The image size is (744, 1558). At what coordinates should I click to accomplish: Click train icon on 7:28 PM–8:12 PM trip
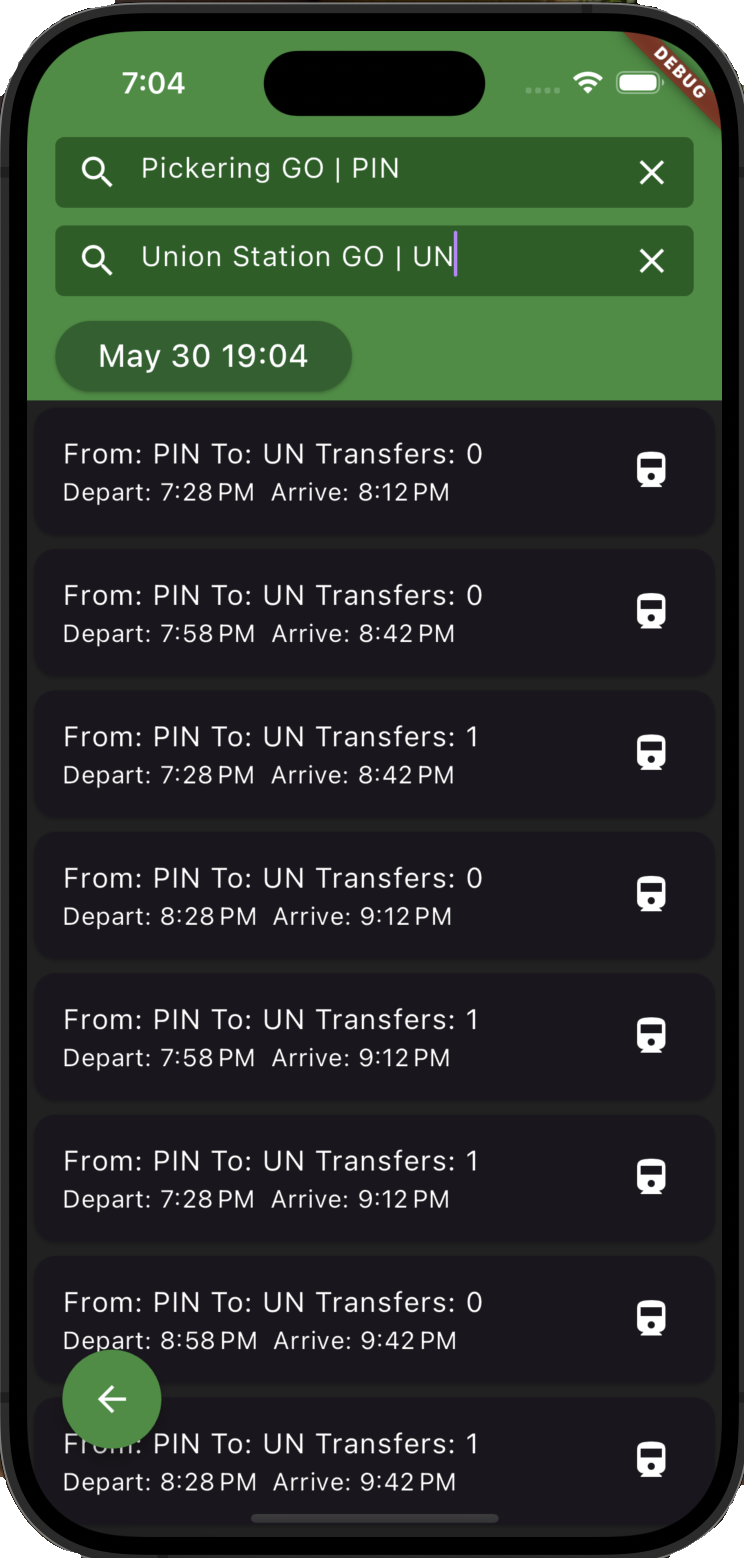pyautogui.click(x=651, y=469)
